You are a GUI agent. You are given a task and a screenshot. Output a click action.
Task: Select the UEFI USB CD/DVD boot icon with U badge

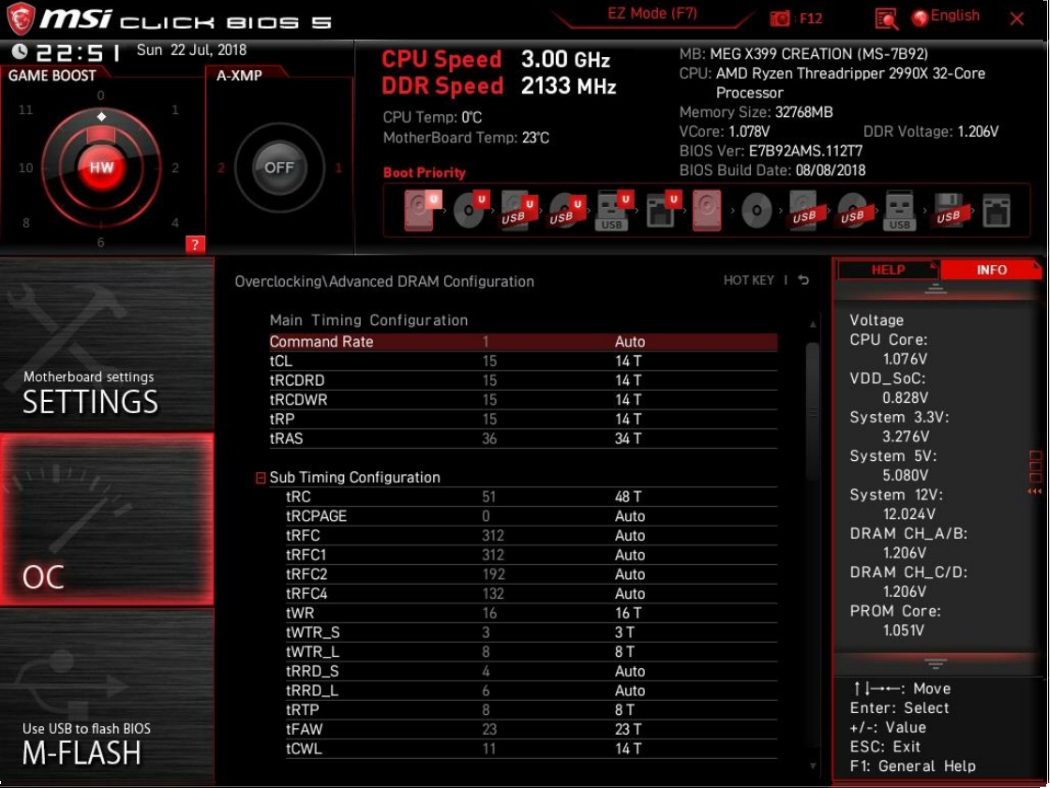566,211
